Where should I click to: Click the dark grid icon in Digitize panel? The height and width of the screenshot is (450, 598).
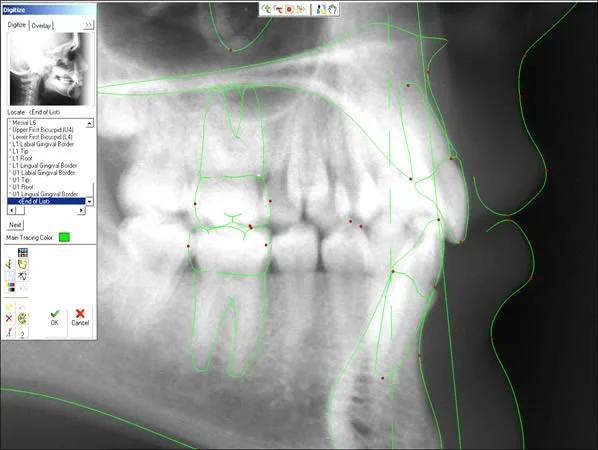tap(23, 252)
